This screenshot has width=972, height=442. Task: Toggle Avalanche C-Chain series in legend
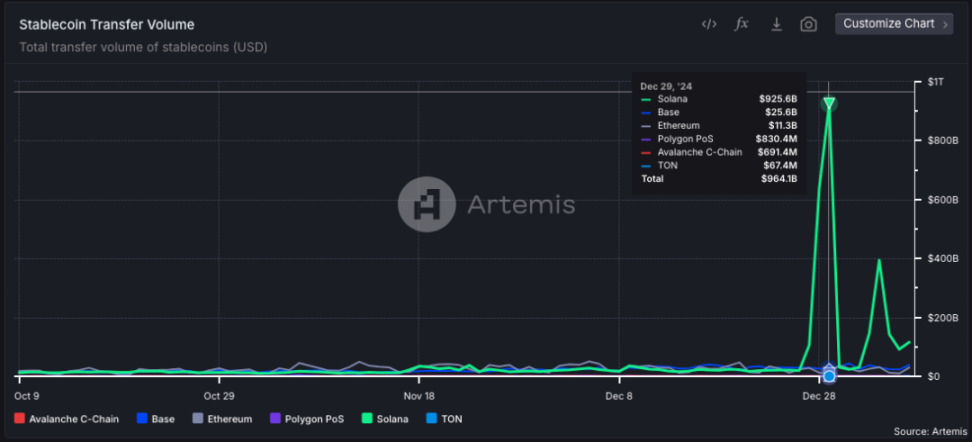pyautogui.click(x=66, y=419)
